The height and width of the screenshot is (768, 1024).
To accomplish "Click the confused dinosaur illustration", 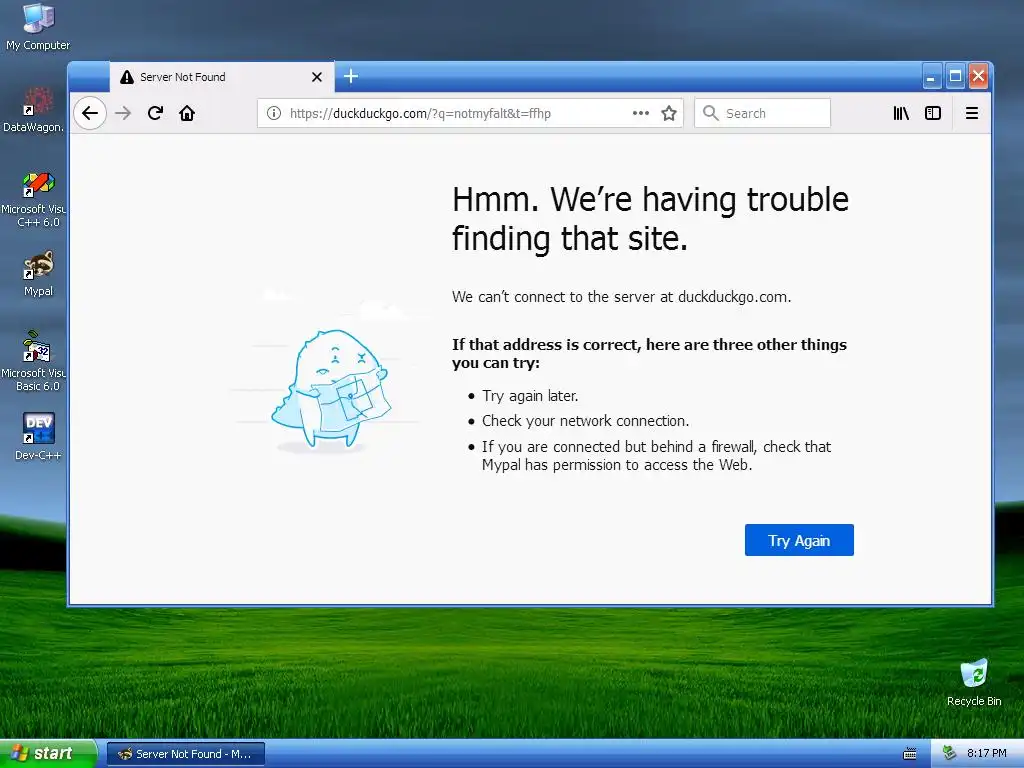I will pyautogui.click(x=330, y=389).
